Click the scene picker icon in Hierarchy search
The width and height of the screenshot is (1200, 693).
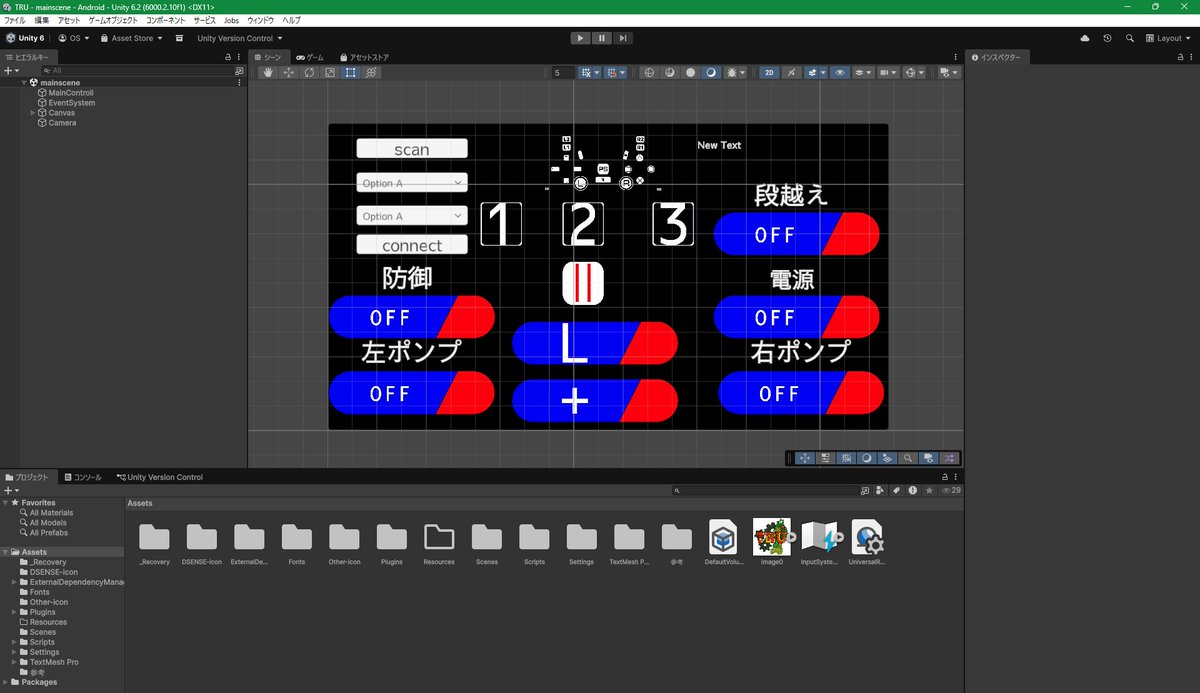(x=239, y=71)
